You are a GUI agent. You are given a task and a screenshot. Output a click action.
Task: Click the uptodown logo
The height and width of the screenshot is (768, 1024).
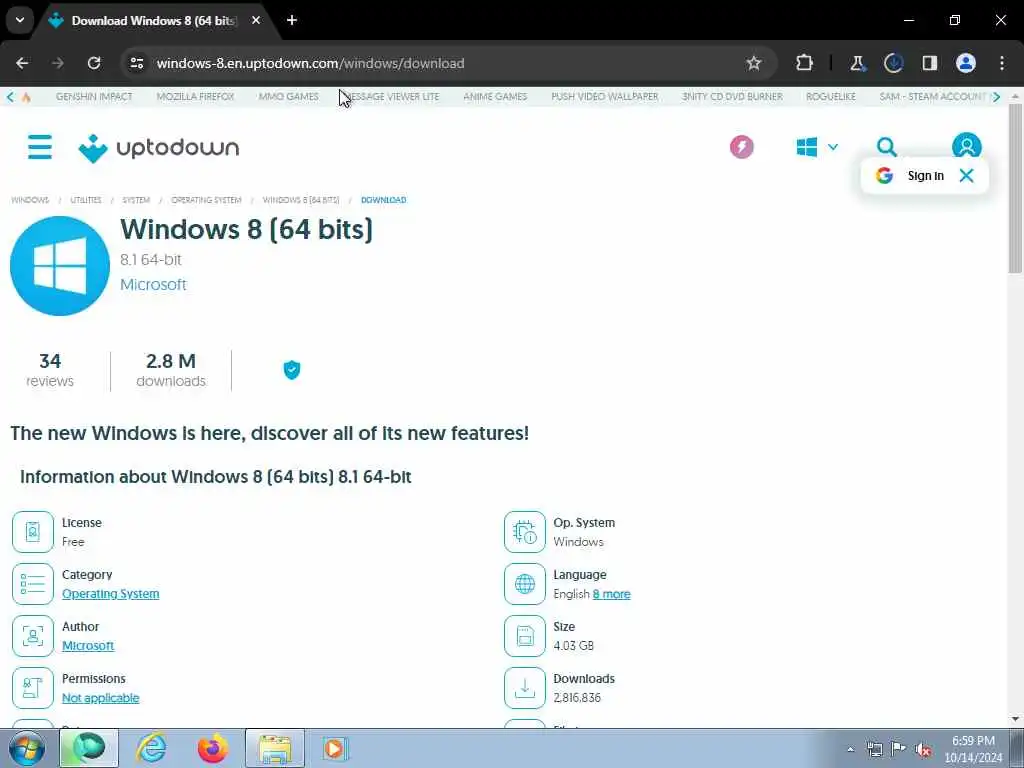[159, 148]
